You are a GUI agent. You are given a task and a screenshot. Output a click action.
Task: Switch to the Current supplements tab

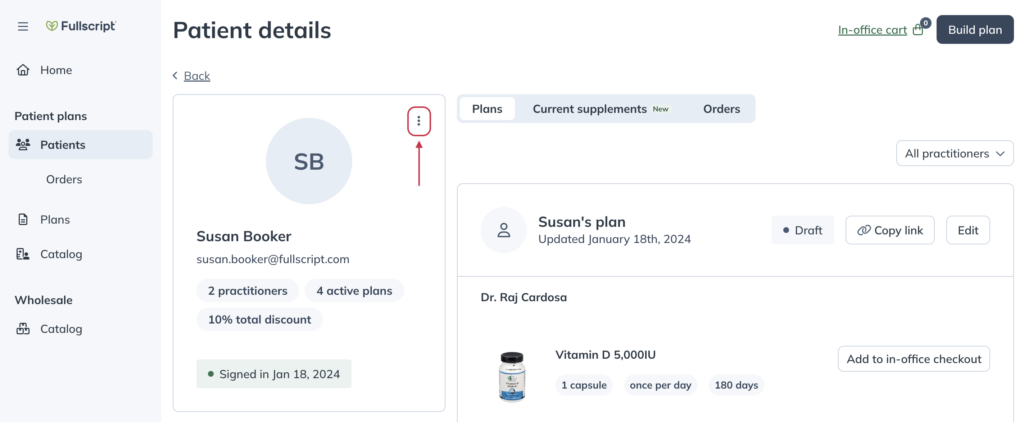[x=590, y=109]
